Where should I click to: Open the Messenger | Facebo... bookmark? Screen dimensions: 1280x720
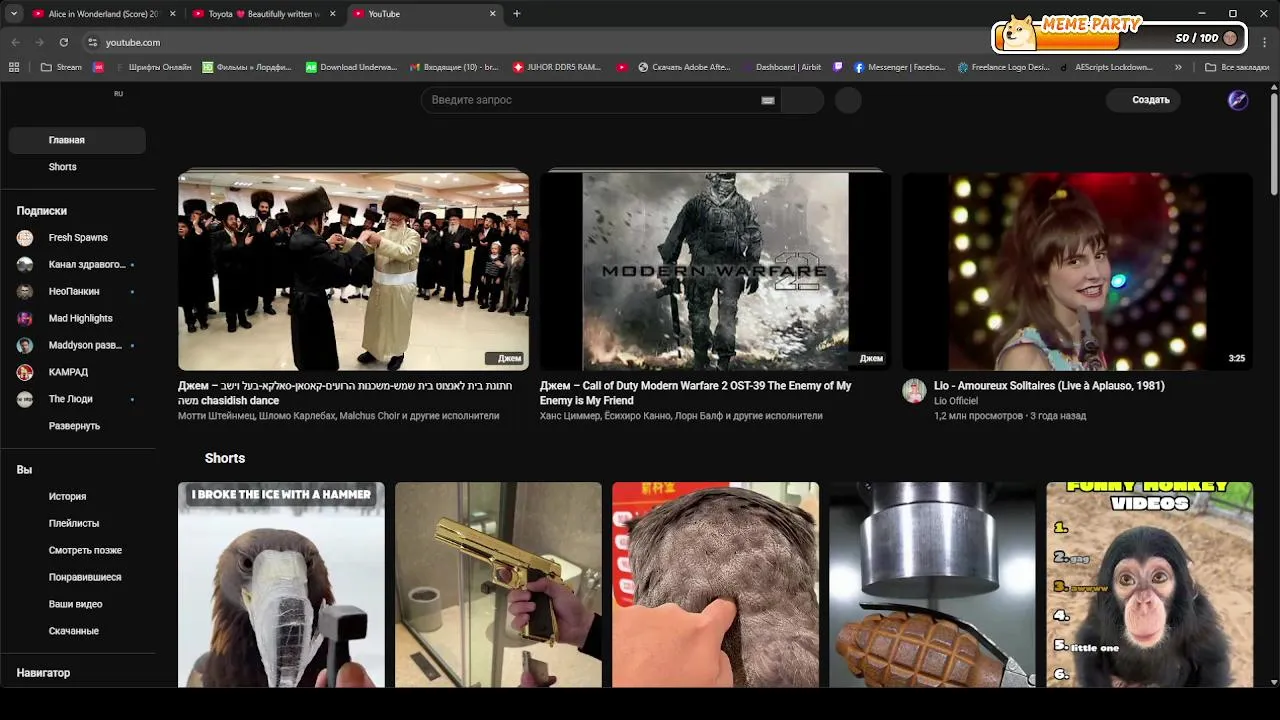(x=899, y=67)
